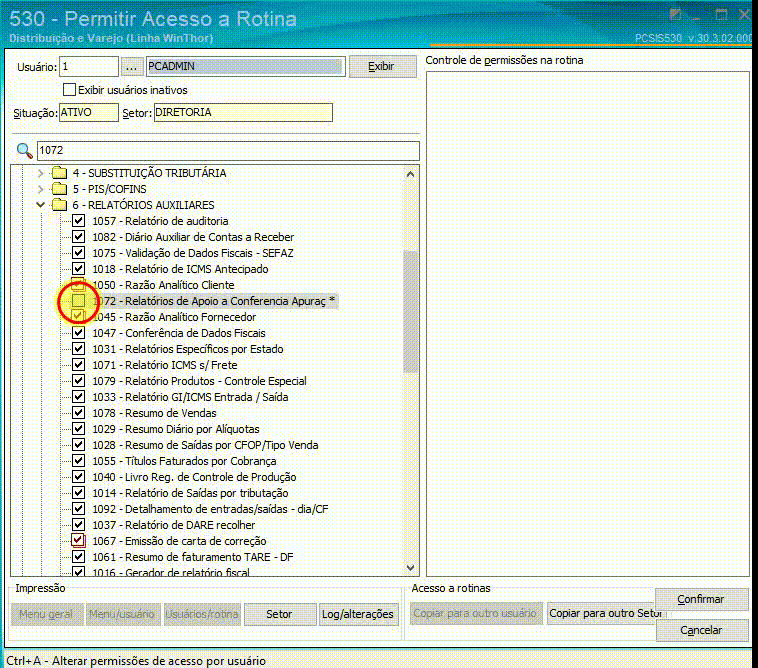Click the folder icon for 6 - RELATÓRIOS AUXILIARES
758x668 pixels.
pyautogui.click(x=59, y=204)
